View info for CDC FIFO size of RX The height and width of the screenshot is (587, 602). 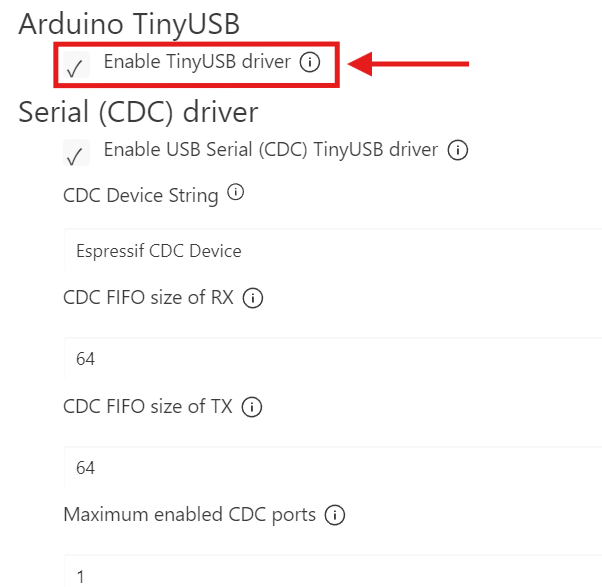(x=253, y=298)
